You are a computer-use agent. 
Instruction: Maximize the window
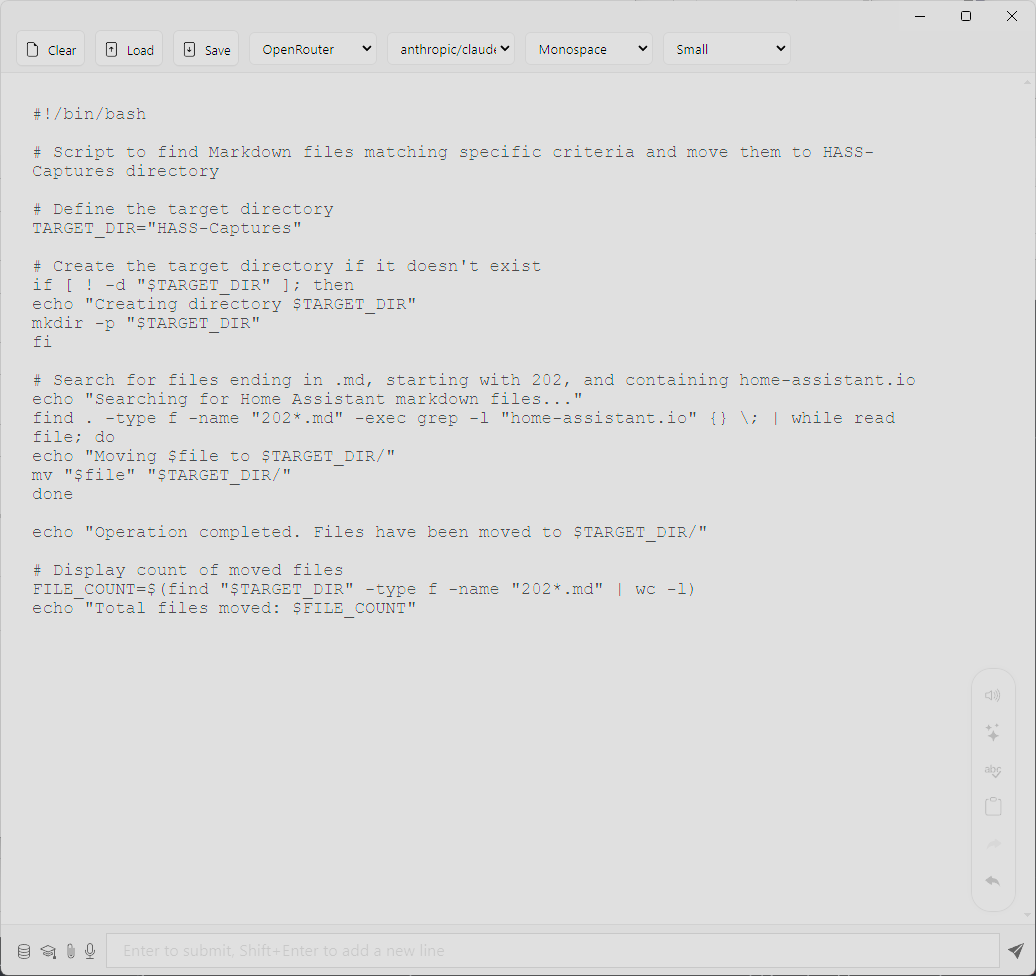click(x=966, y=16)
